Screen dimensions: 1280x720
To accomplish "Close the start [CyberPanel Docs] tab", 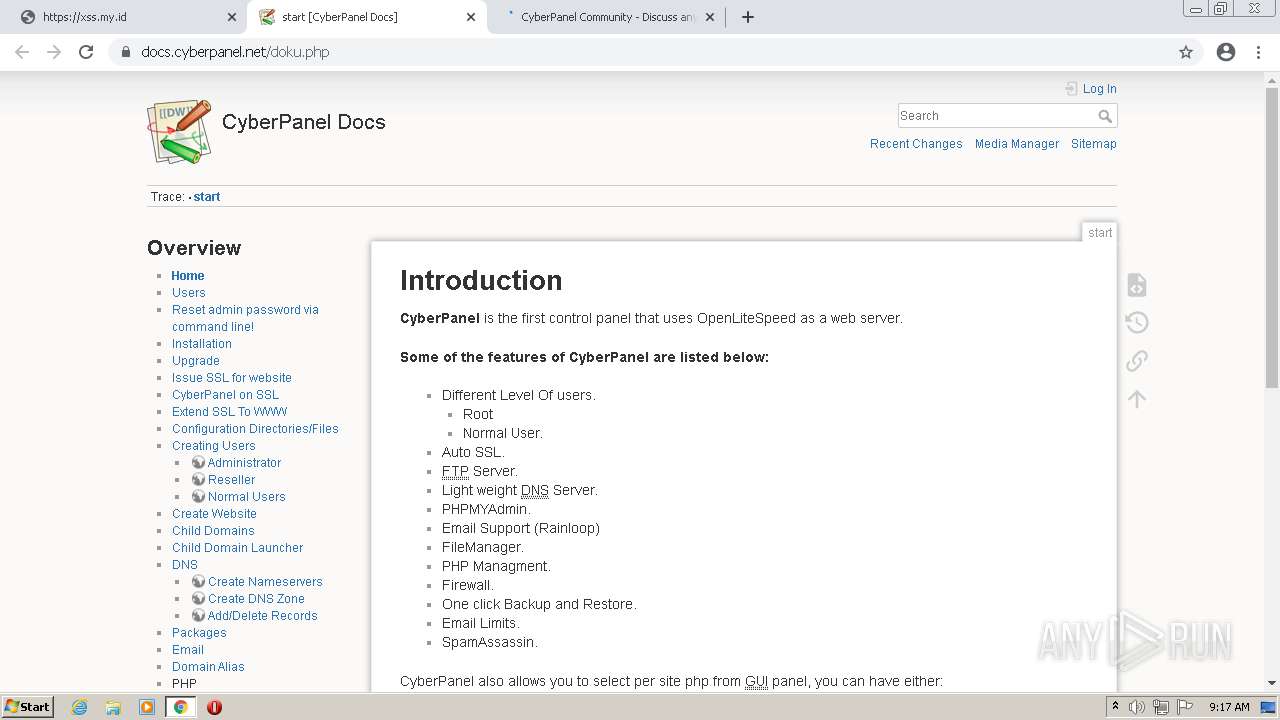I will (x=469, y=17).
